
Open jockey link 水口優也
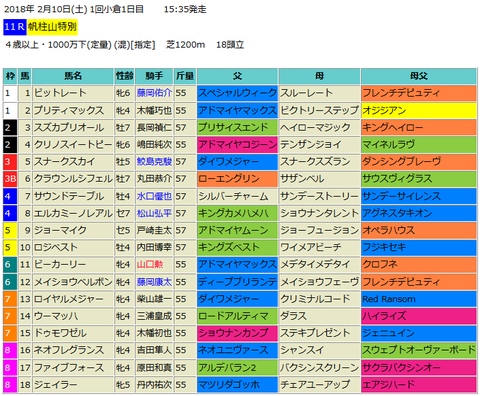coord(154,196)
